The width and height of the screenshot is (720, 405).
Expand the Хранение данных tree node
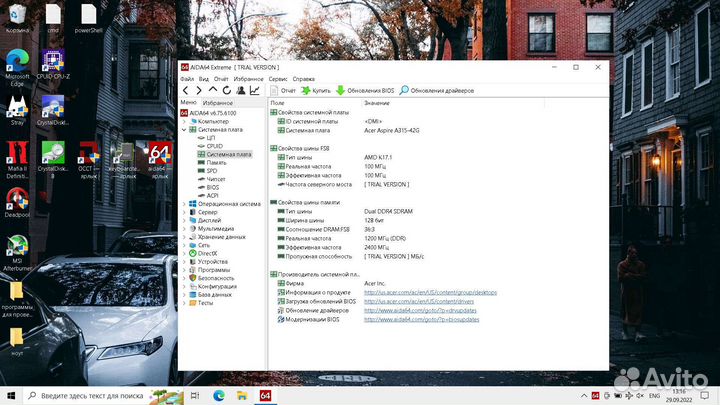(x=185, y=237)
